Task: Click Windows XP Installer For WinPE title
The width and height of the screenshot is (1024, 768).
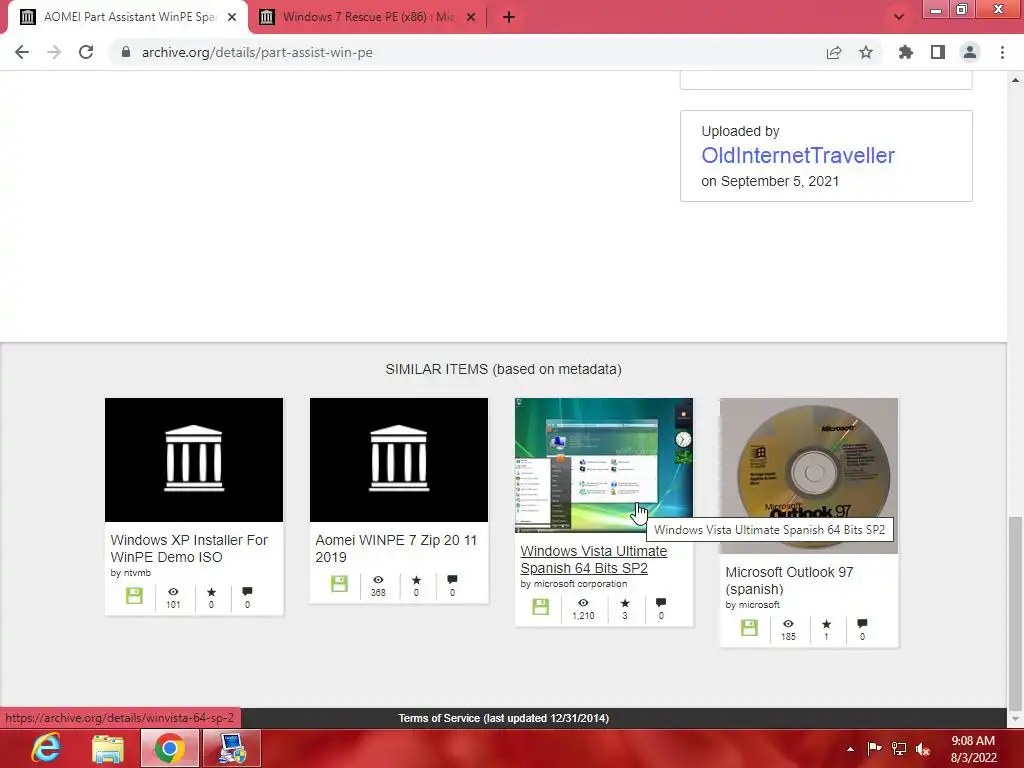Action: click(189, 549)
